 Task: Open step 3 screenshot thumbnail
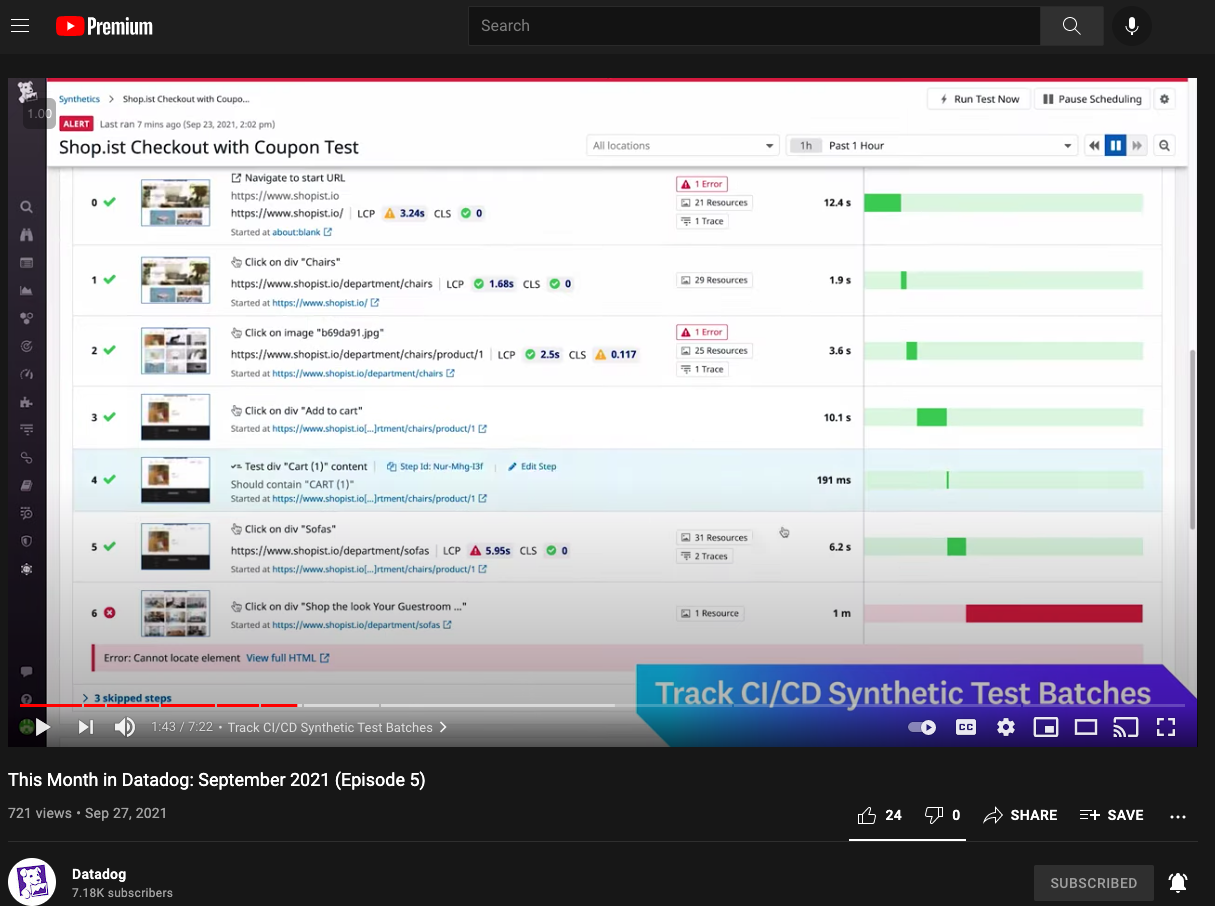tap(175, 418)
